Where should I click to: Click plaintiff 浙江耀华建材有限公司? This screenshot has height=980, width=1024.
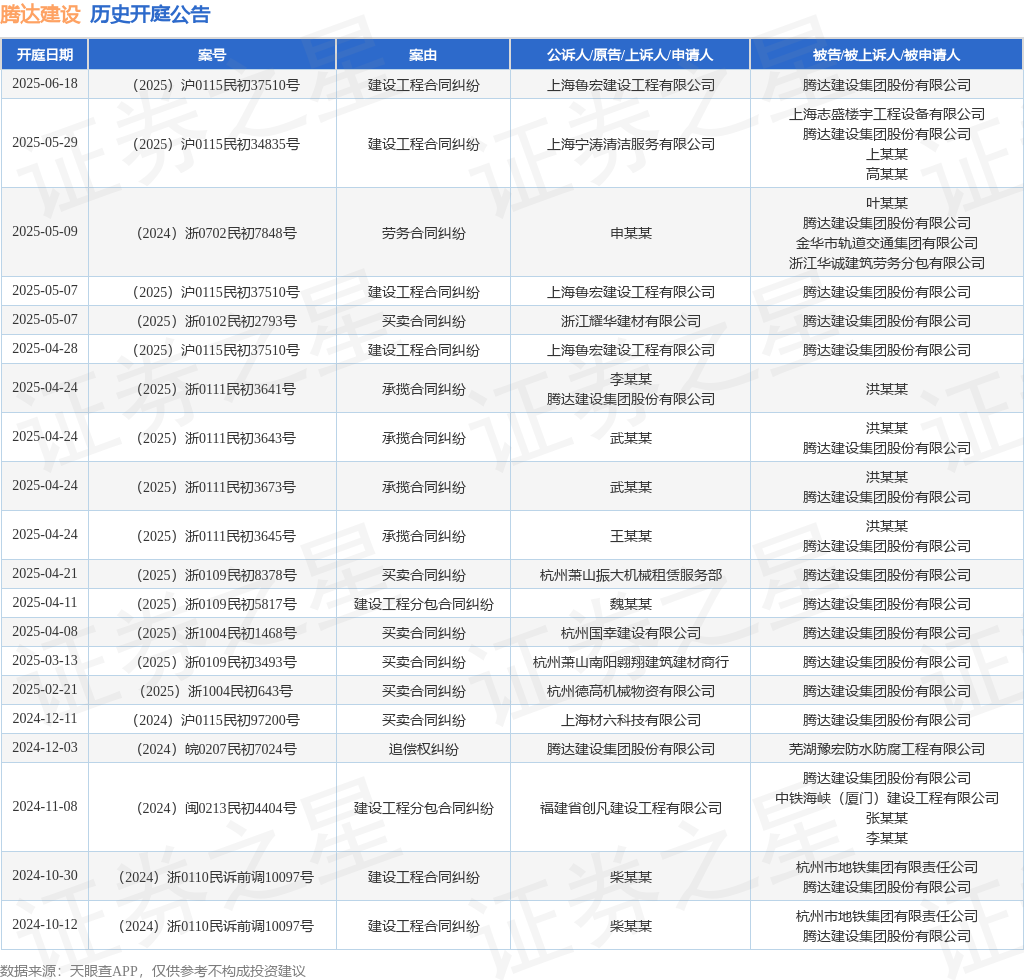click(631, 321)
